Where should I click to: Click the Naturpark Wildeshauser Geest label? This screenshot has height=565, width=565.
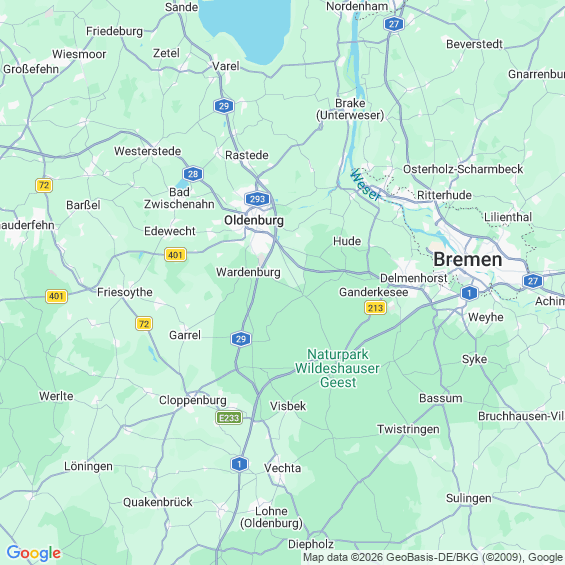click(x=338, y=368)
